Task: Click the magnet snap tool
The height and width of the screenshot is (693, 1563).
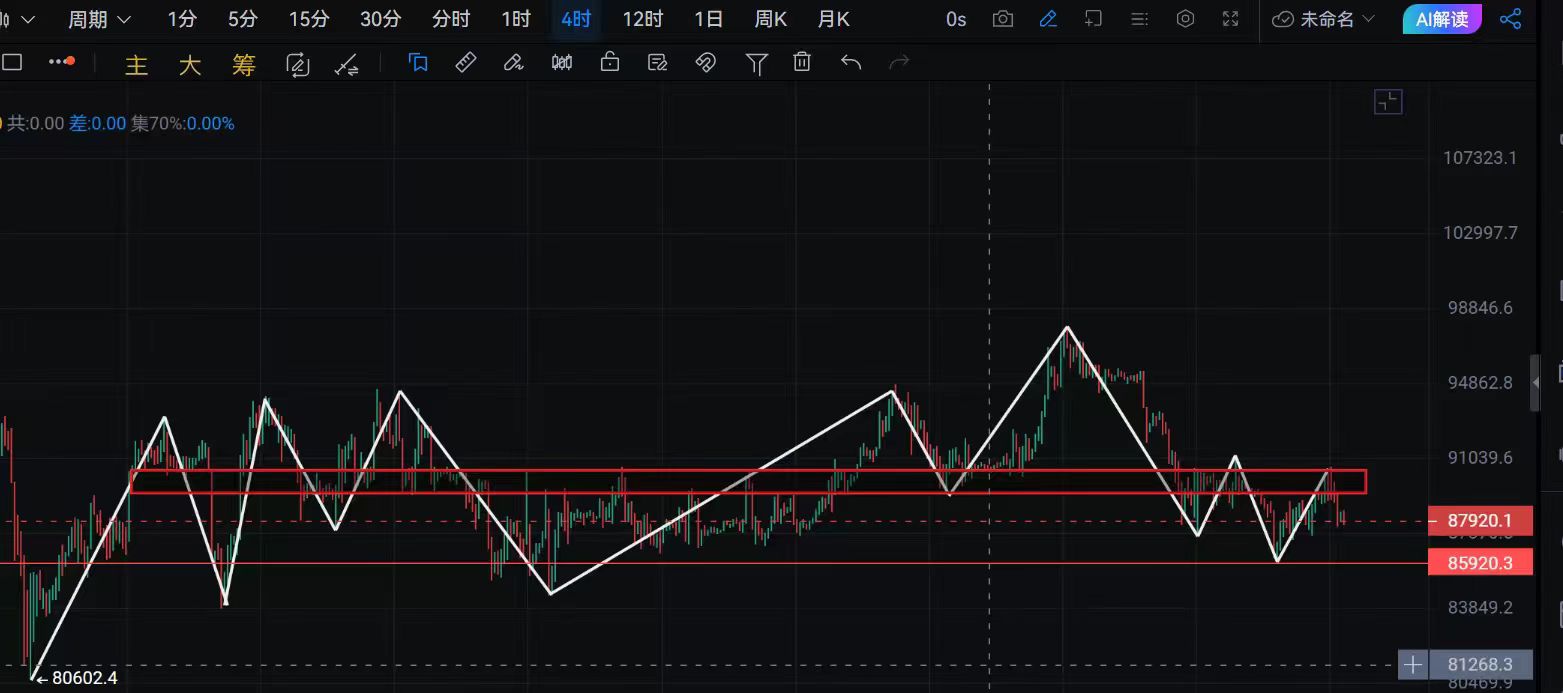Action: (706, 63)
